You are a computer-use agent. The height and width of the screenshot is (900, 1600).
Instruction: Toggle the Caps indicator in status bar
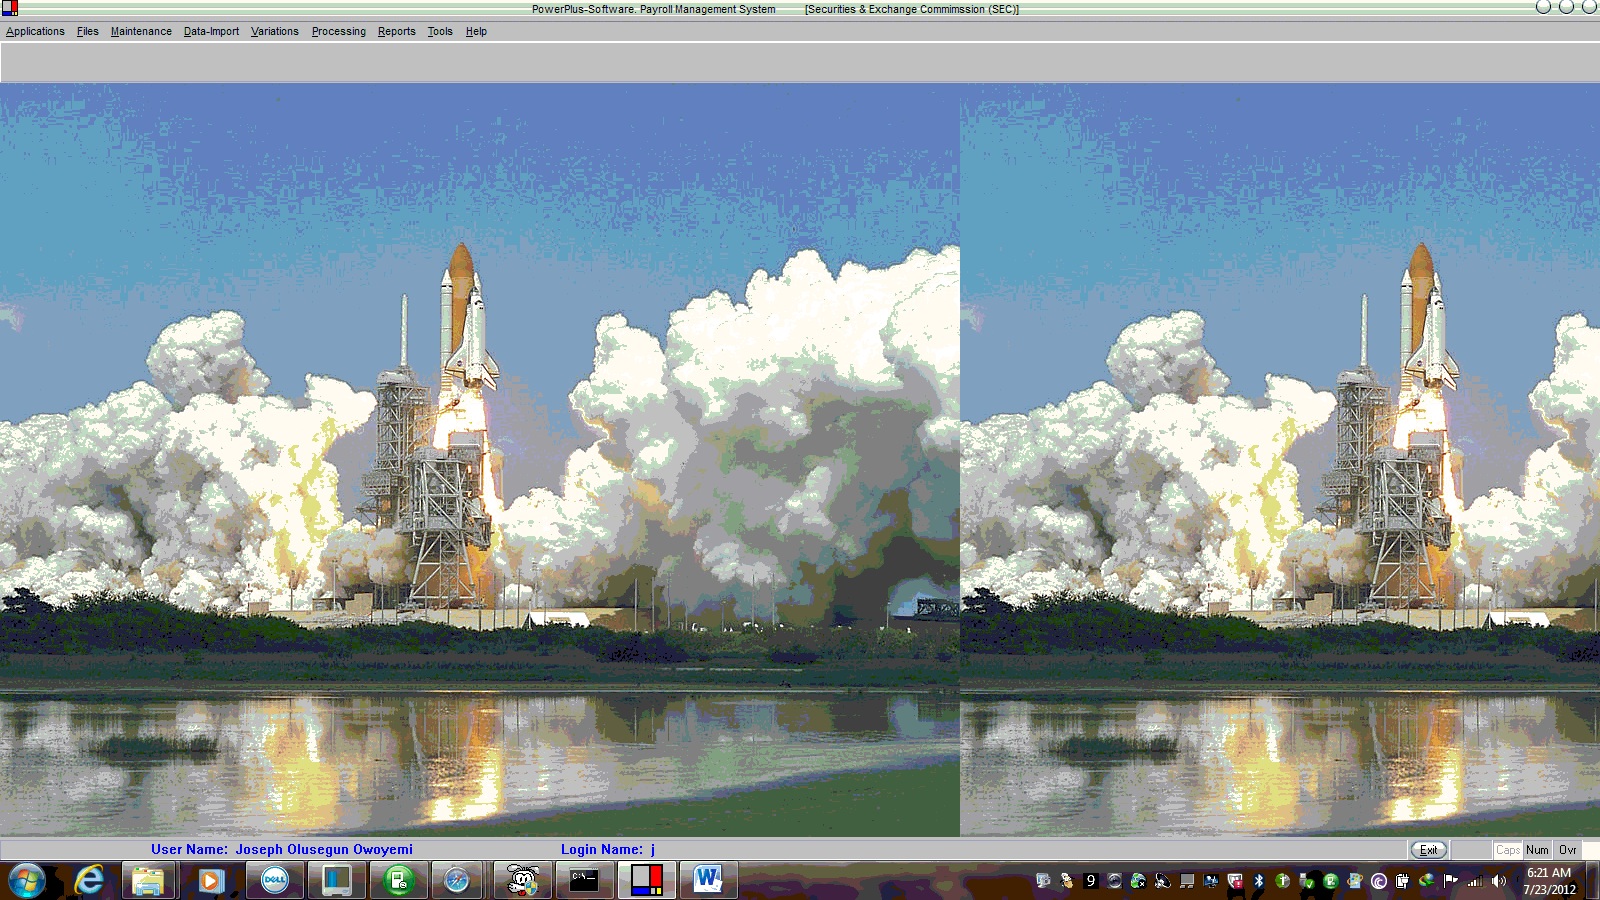[1508, 850]
